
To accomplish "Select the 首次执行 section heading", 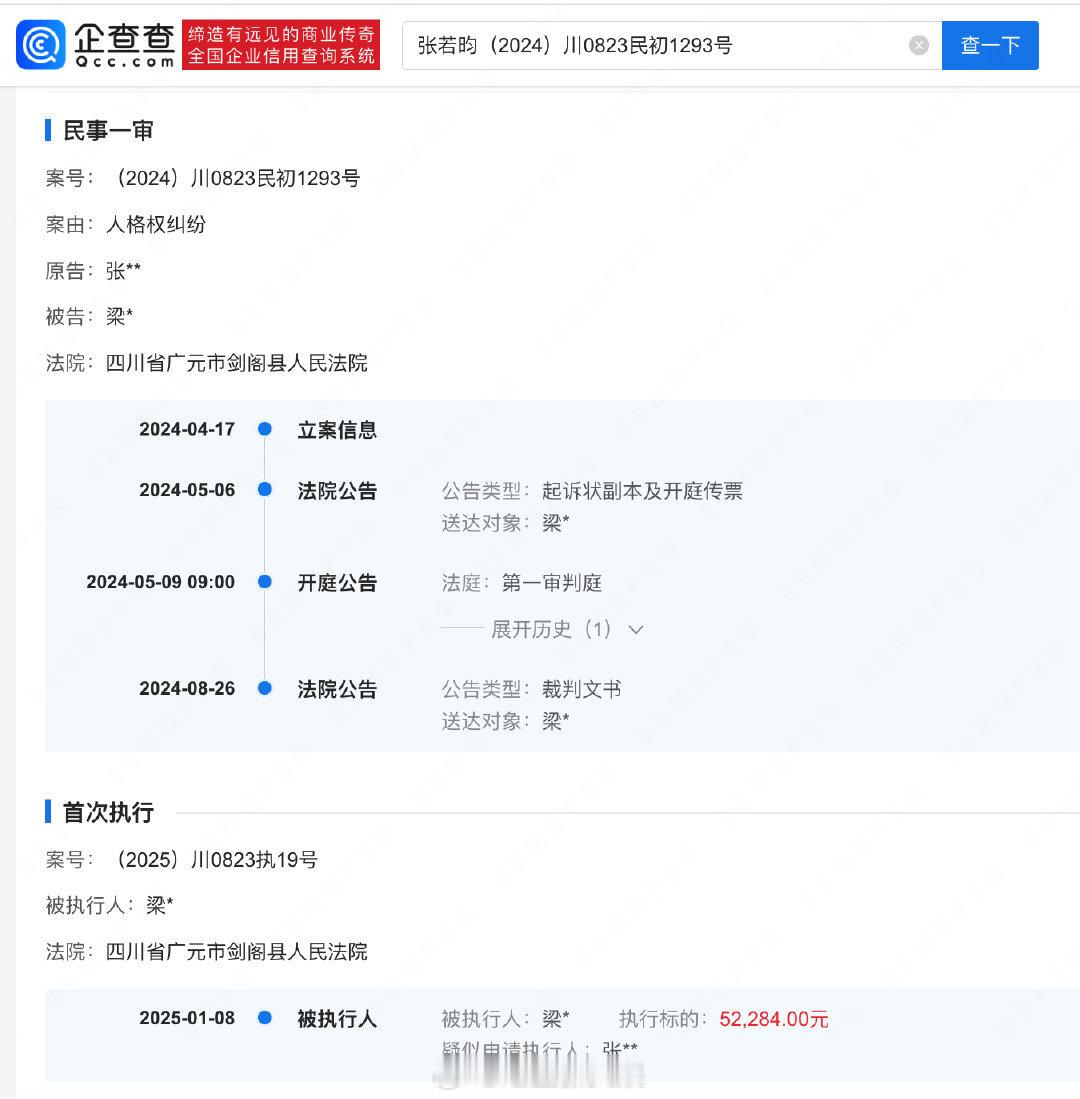I will click(x=108, y=812).
